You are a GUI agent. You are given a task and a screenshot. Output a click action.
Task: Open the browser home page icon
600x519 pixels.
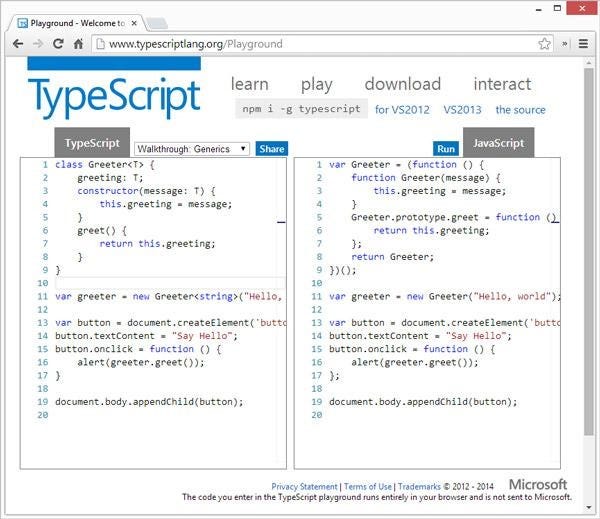[x=78, y=44]
